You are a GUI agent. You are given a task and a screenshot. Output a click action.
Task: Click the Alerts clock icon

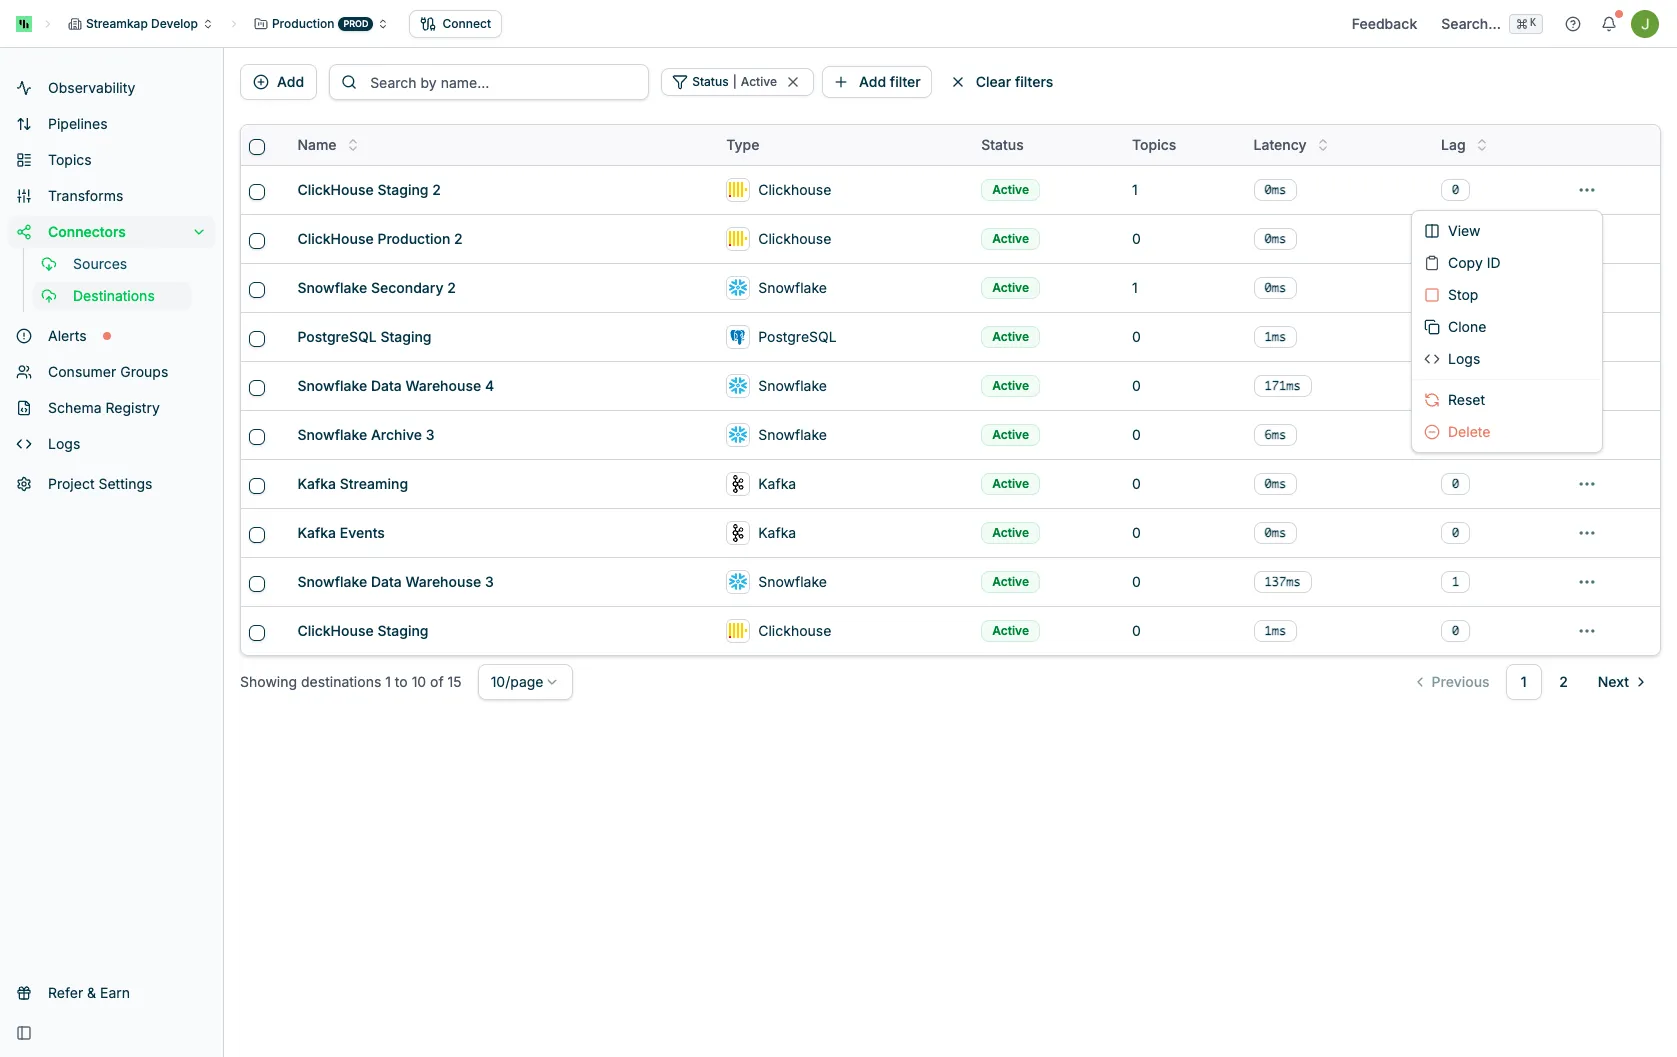click(x=24, y=336)
